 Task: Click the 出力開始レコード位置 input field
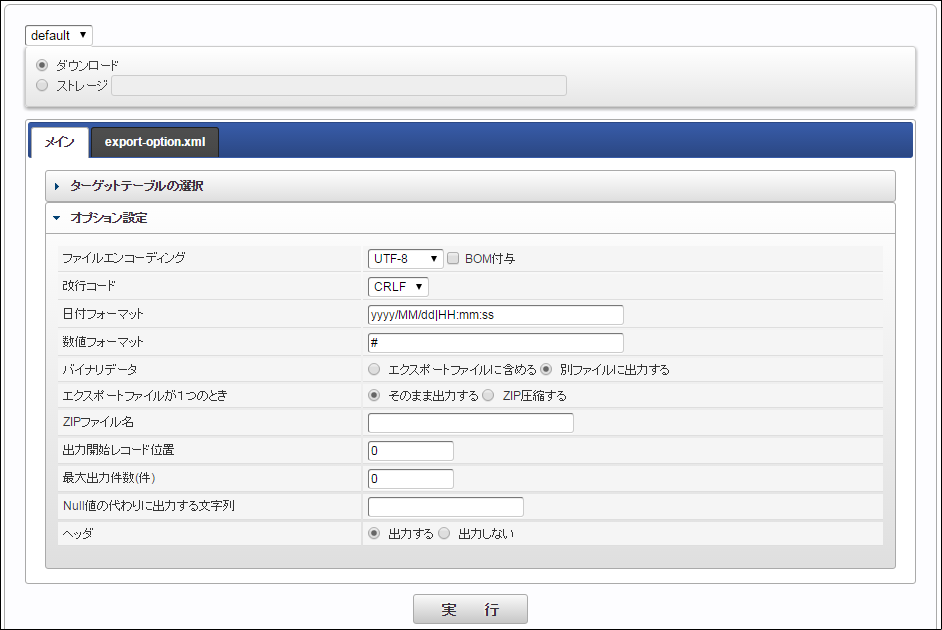(x=410, y=451)
